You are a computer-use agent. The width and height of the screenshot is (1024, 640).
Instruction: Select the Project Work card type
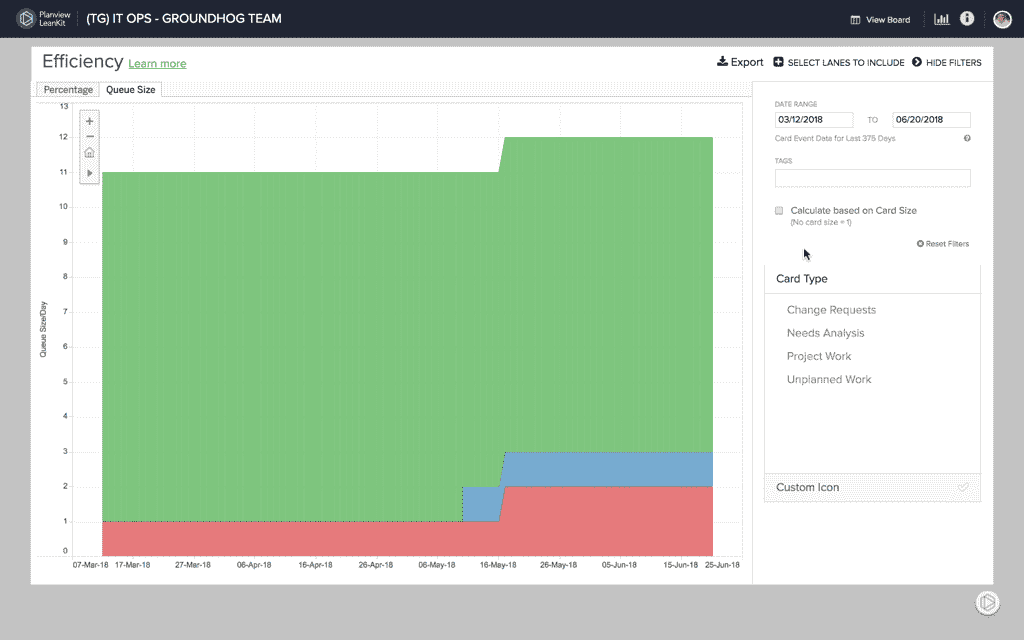(819, 357)
